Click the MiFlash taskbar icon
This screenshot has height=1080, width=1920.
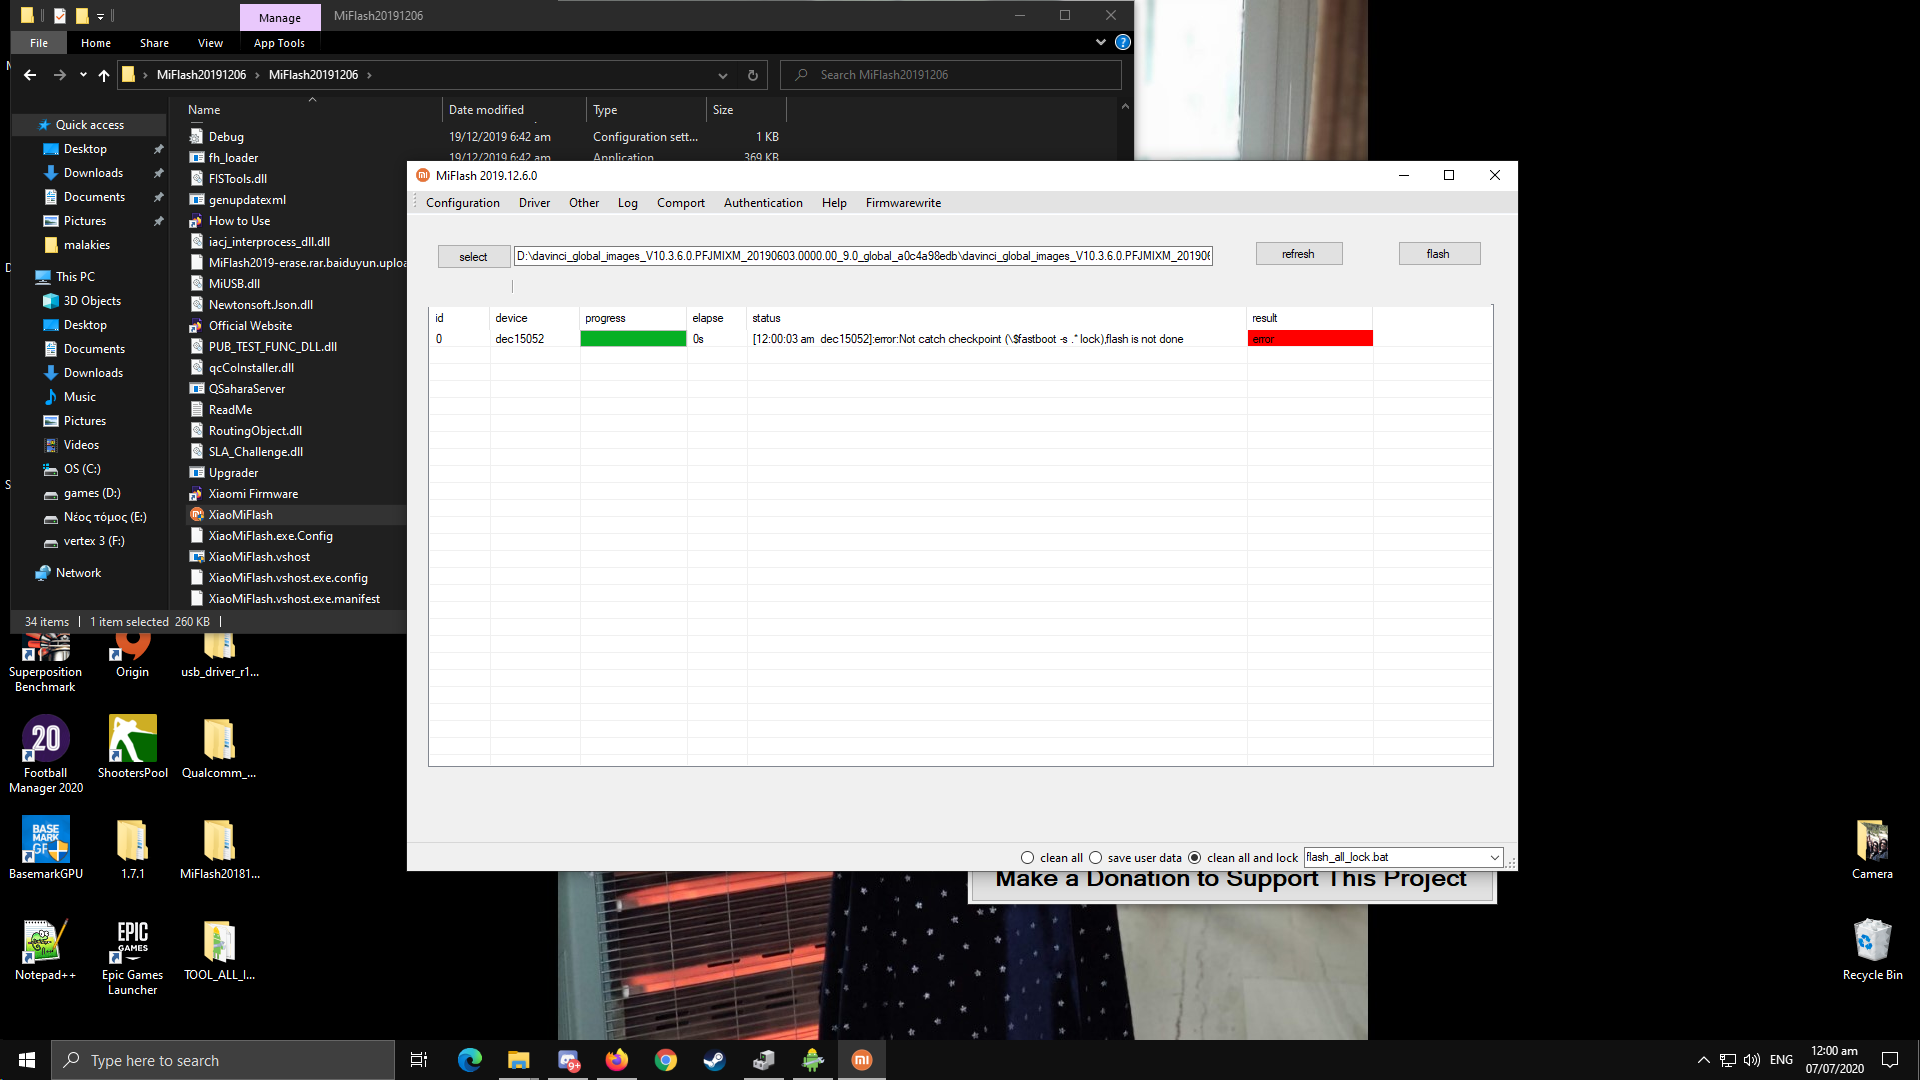861,1060
